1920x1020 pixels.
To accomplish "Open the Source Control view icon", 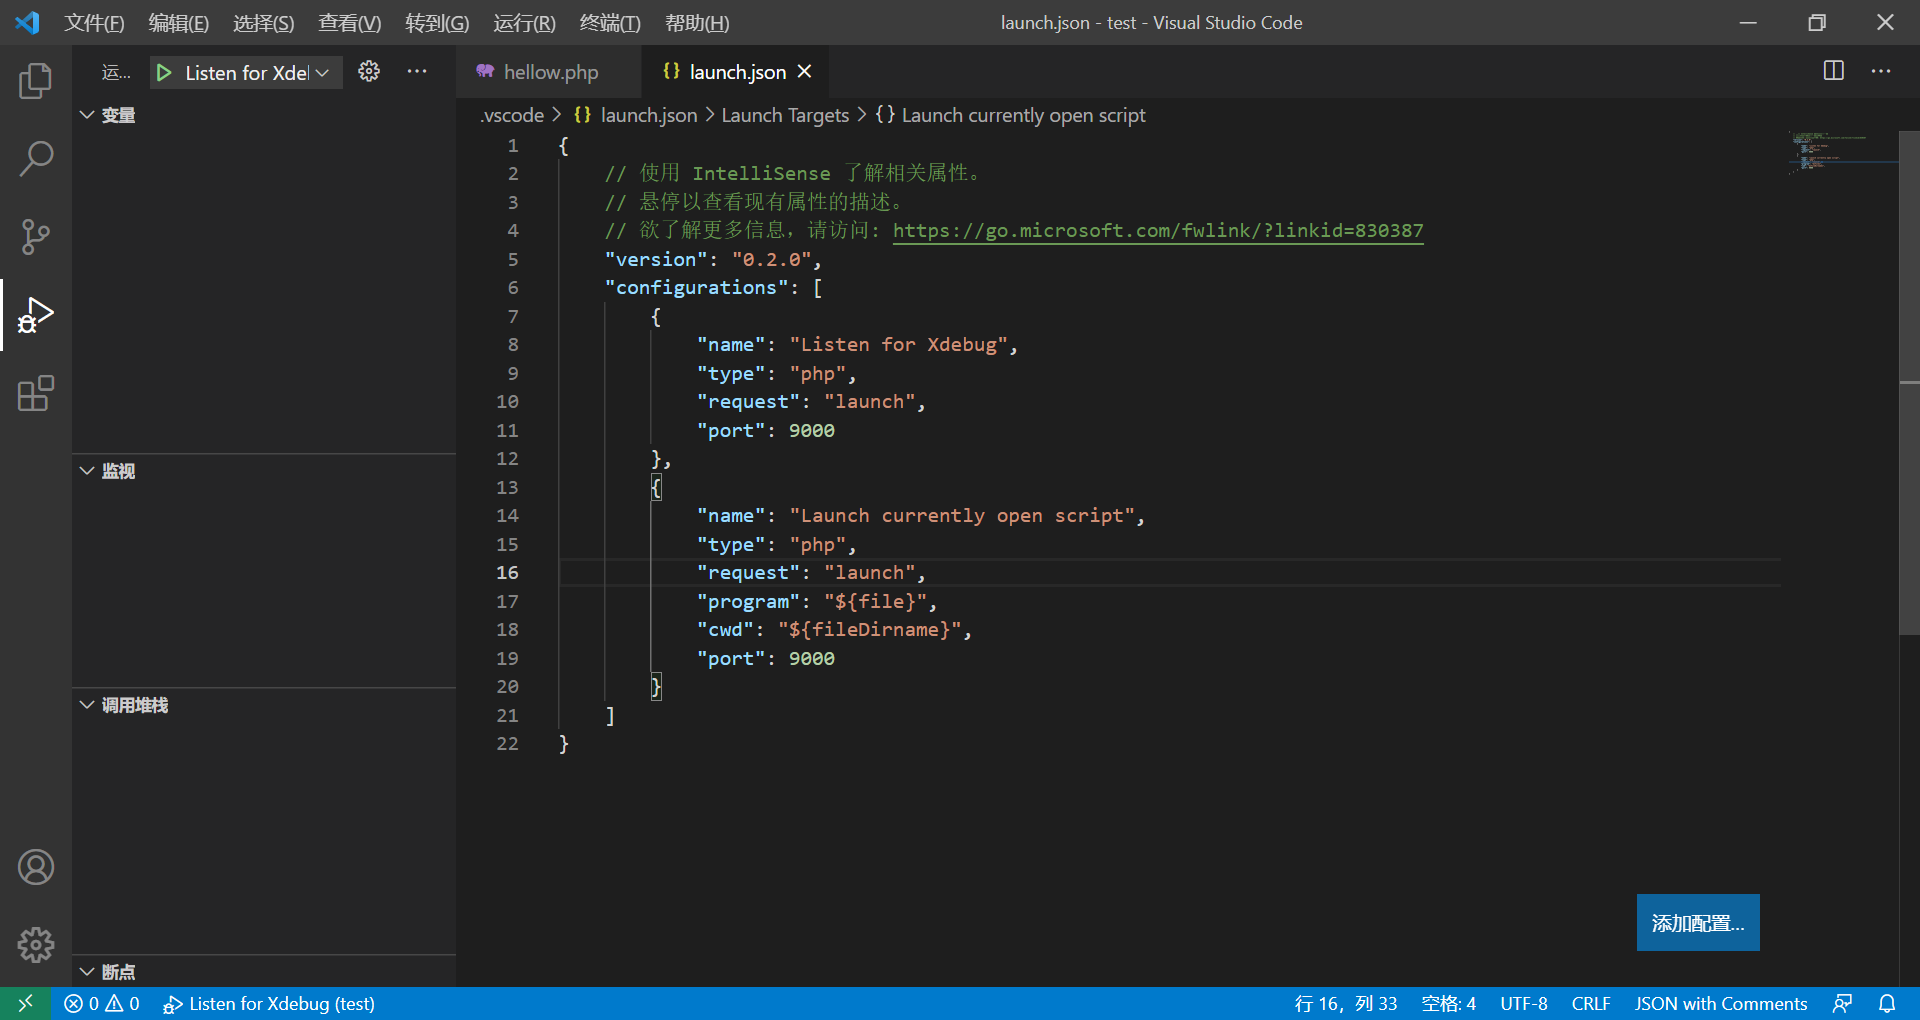I will click(36, 237).
